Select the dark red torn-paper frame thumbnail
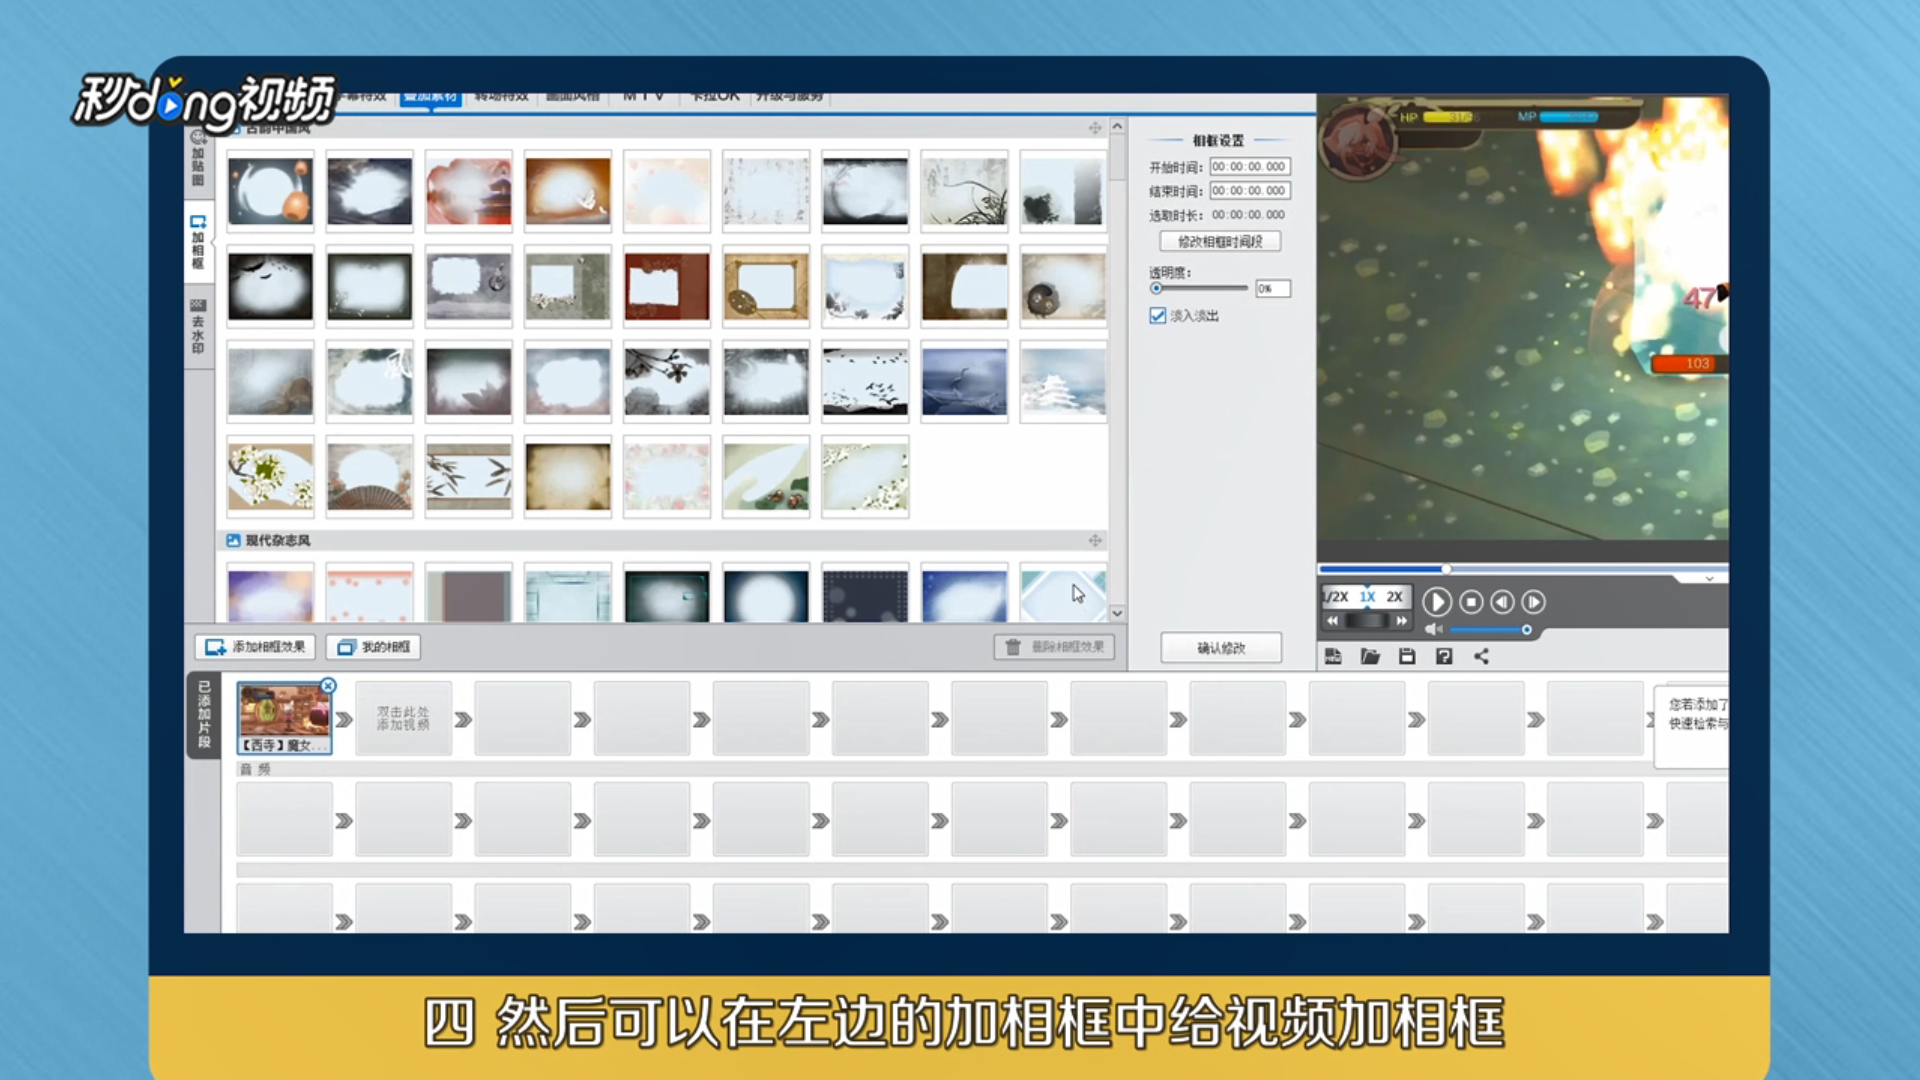 [666, 286]
